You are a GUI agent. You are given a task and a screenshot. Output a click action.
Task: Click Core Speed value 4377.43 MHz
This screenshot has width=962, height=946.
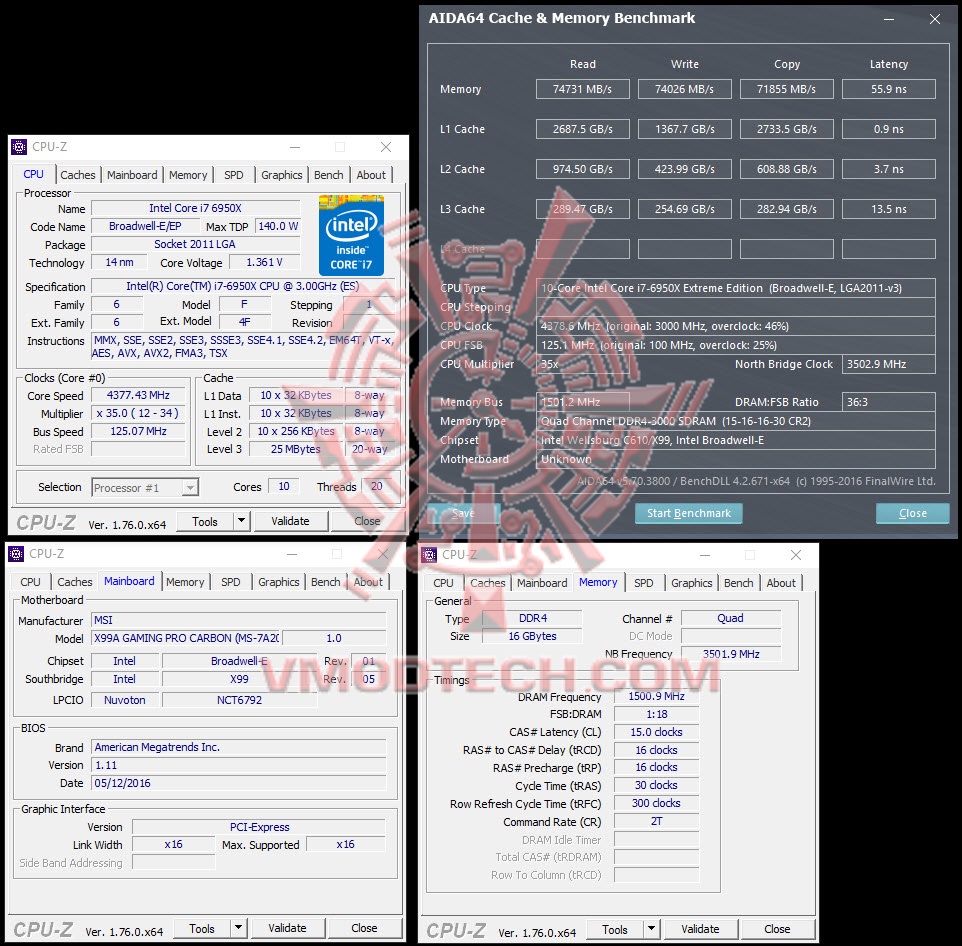(138, 396)
